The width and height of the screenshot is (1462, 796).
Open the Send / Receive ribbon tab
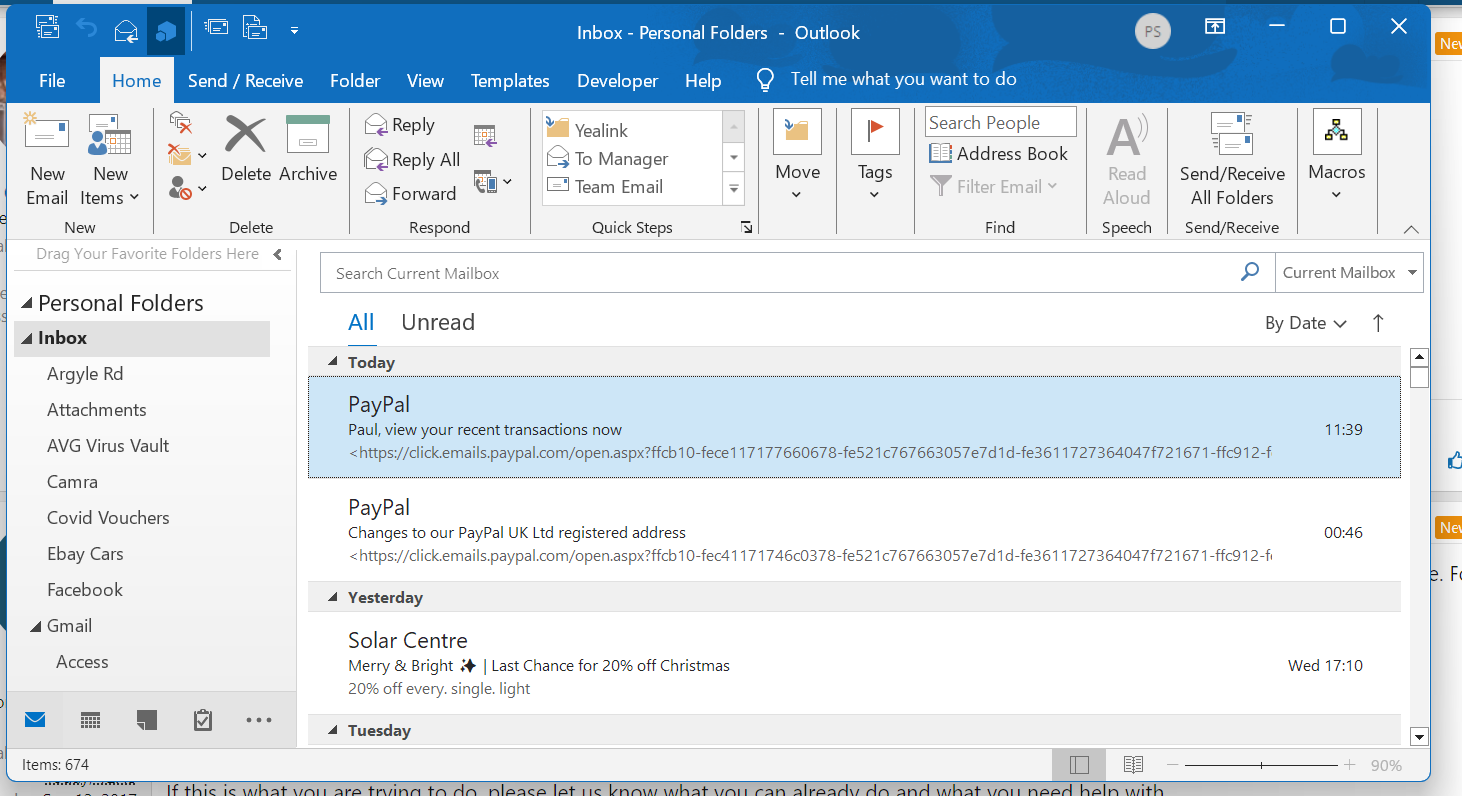[245, 81]
